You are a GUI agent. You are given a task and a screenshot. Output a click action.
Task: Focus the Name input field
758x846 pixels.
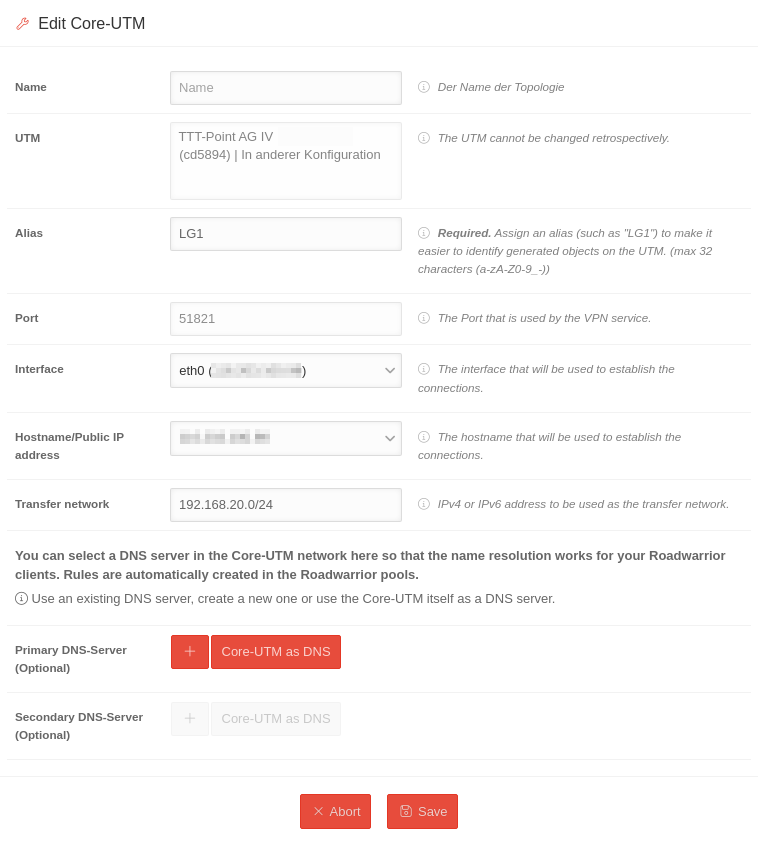(x=285, y=88)
